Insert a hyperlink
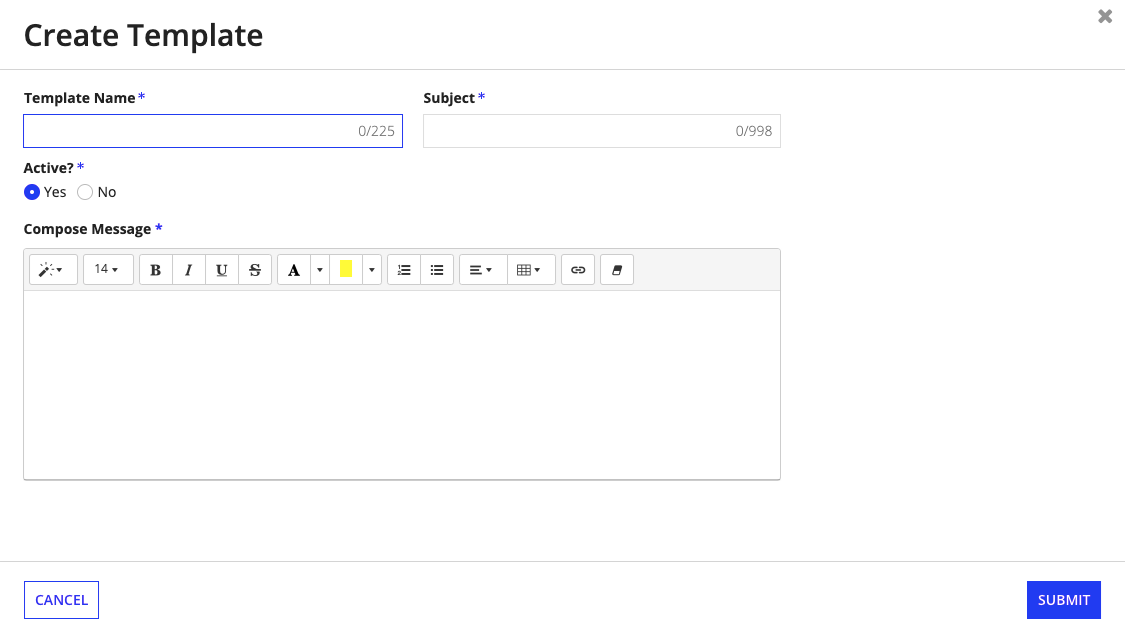This screenshot has width=1125, height=638. (x=578, y=270)
